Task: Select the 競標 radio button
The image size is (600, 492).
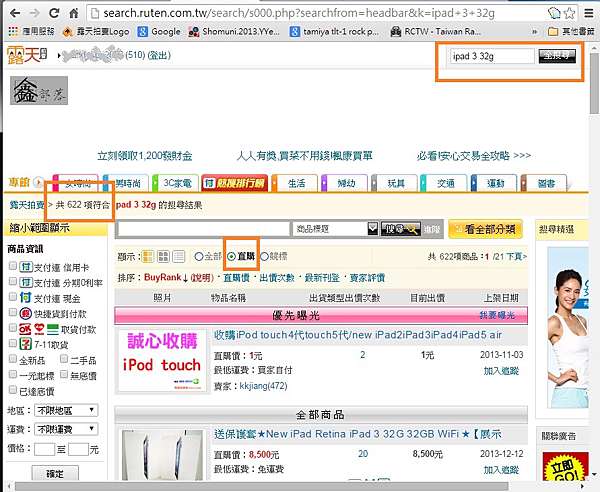Action: pos(264,256)
